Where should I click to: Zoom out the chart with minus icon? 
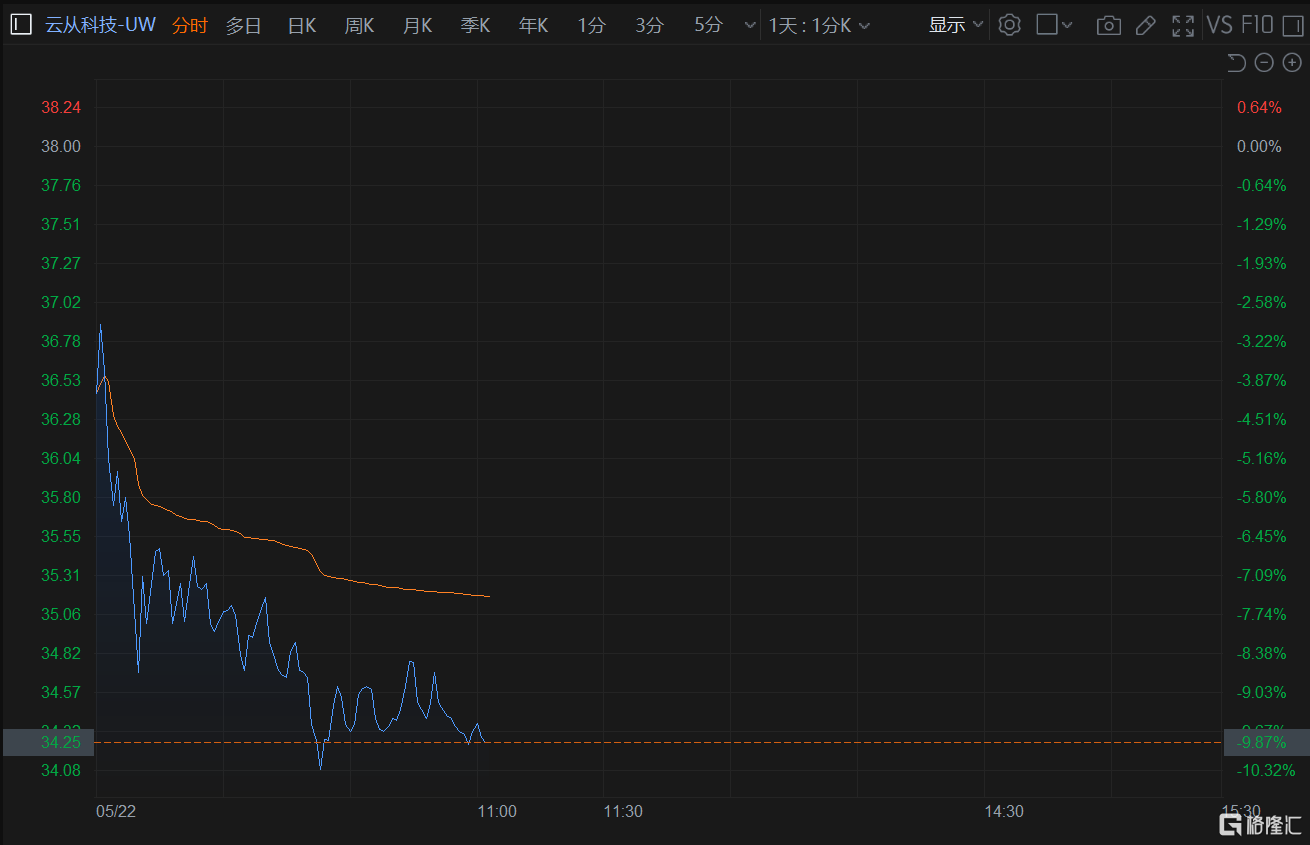pyautogui.click(x=1264, y=63)
